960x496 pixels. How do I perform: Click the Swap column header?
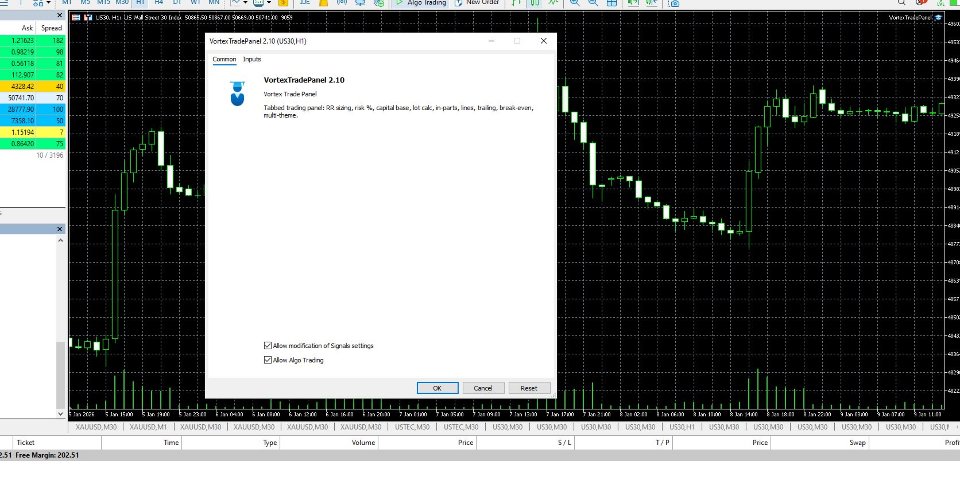coord(857,442)
